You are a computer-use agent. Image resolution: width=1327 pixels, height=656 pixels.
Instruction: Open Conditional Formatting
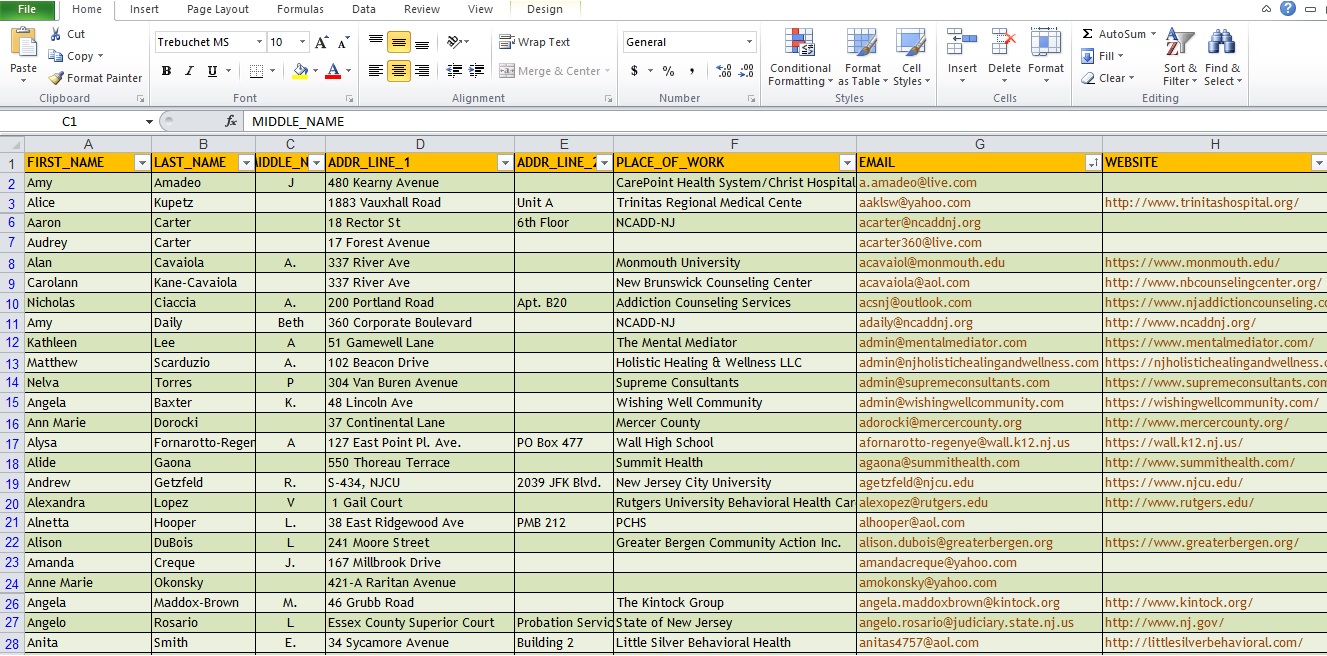coord(800,58)
